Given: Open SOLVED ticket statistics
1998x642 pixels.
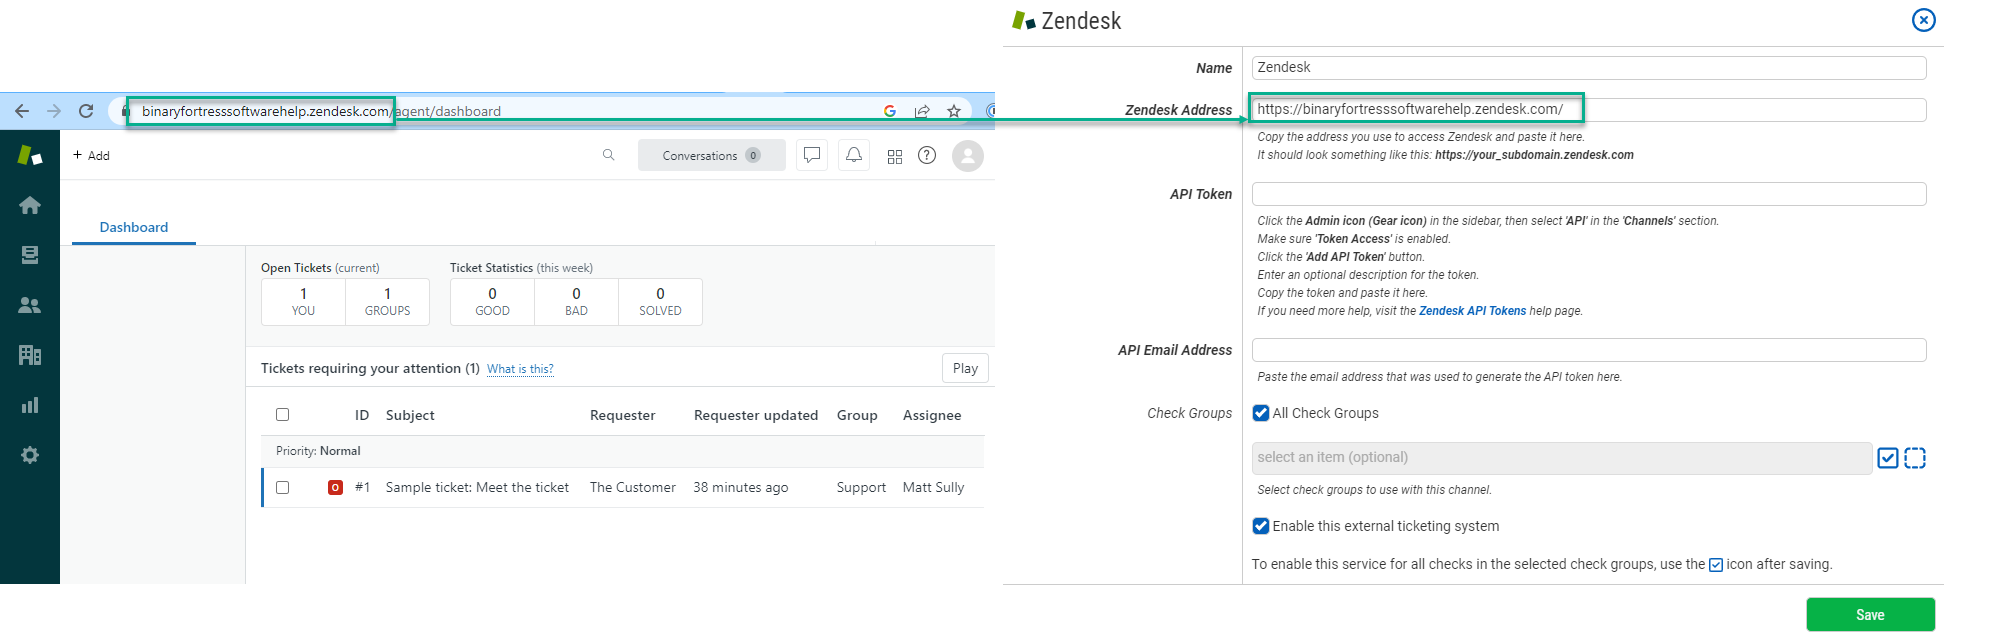Looking at the screenshot, I should 660,302.
